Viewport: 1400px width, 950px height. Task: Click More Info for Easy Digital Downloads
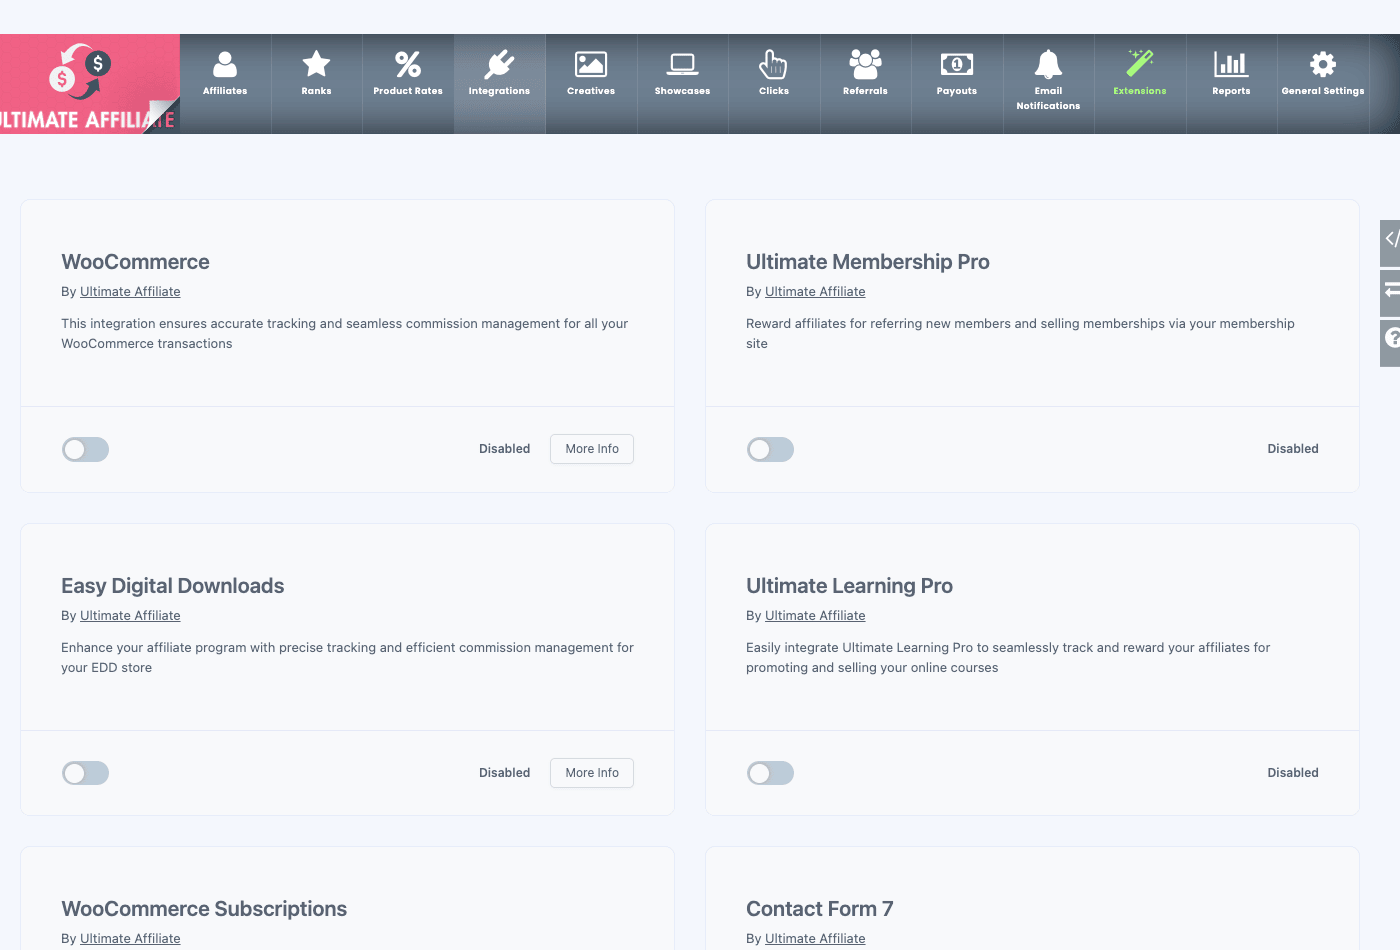592,773
